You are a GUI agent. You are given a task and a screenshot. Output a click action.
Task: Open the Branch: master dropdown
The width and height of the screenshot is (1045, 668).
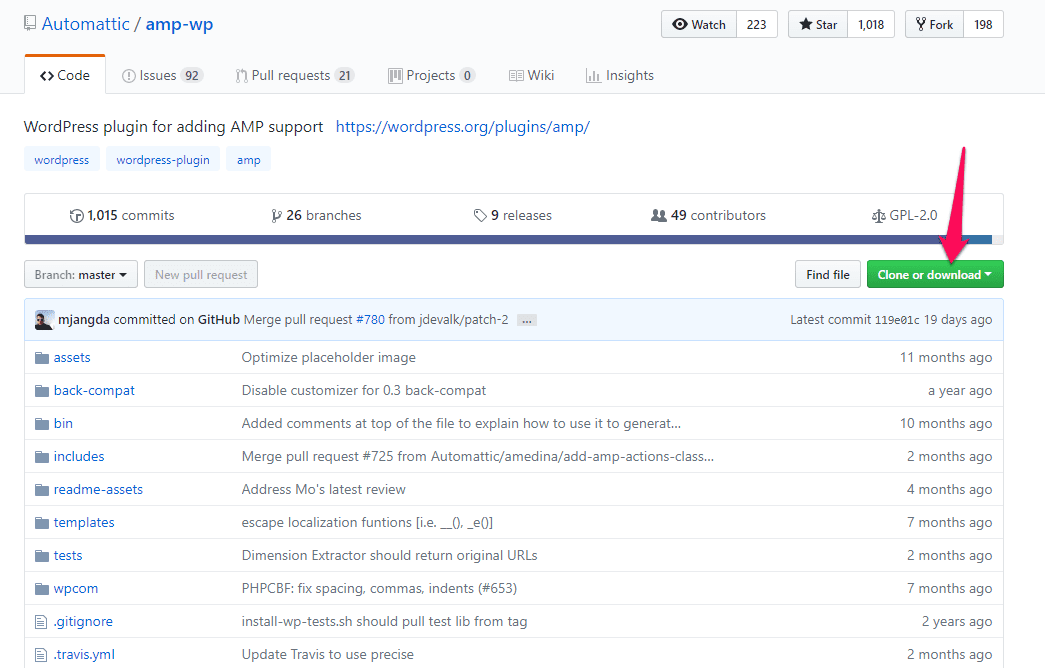click(x=81, y=275)
